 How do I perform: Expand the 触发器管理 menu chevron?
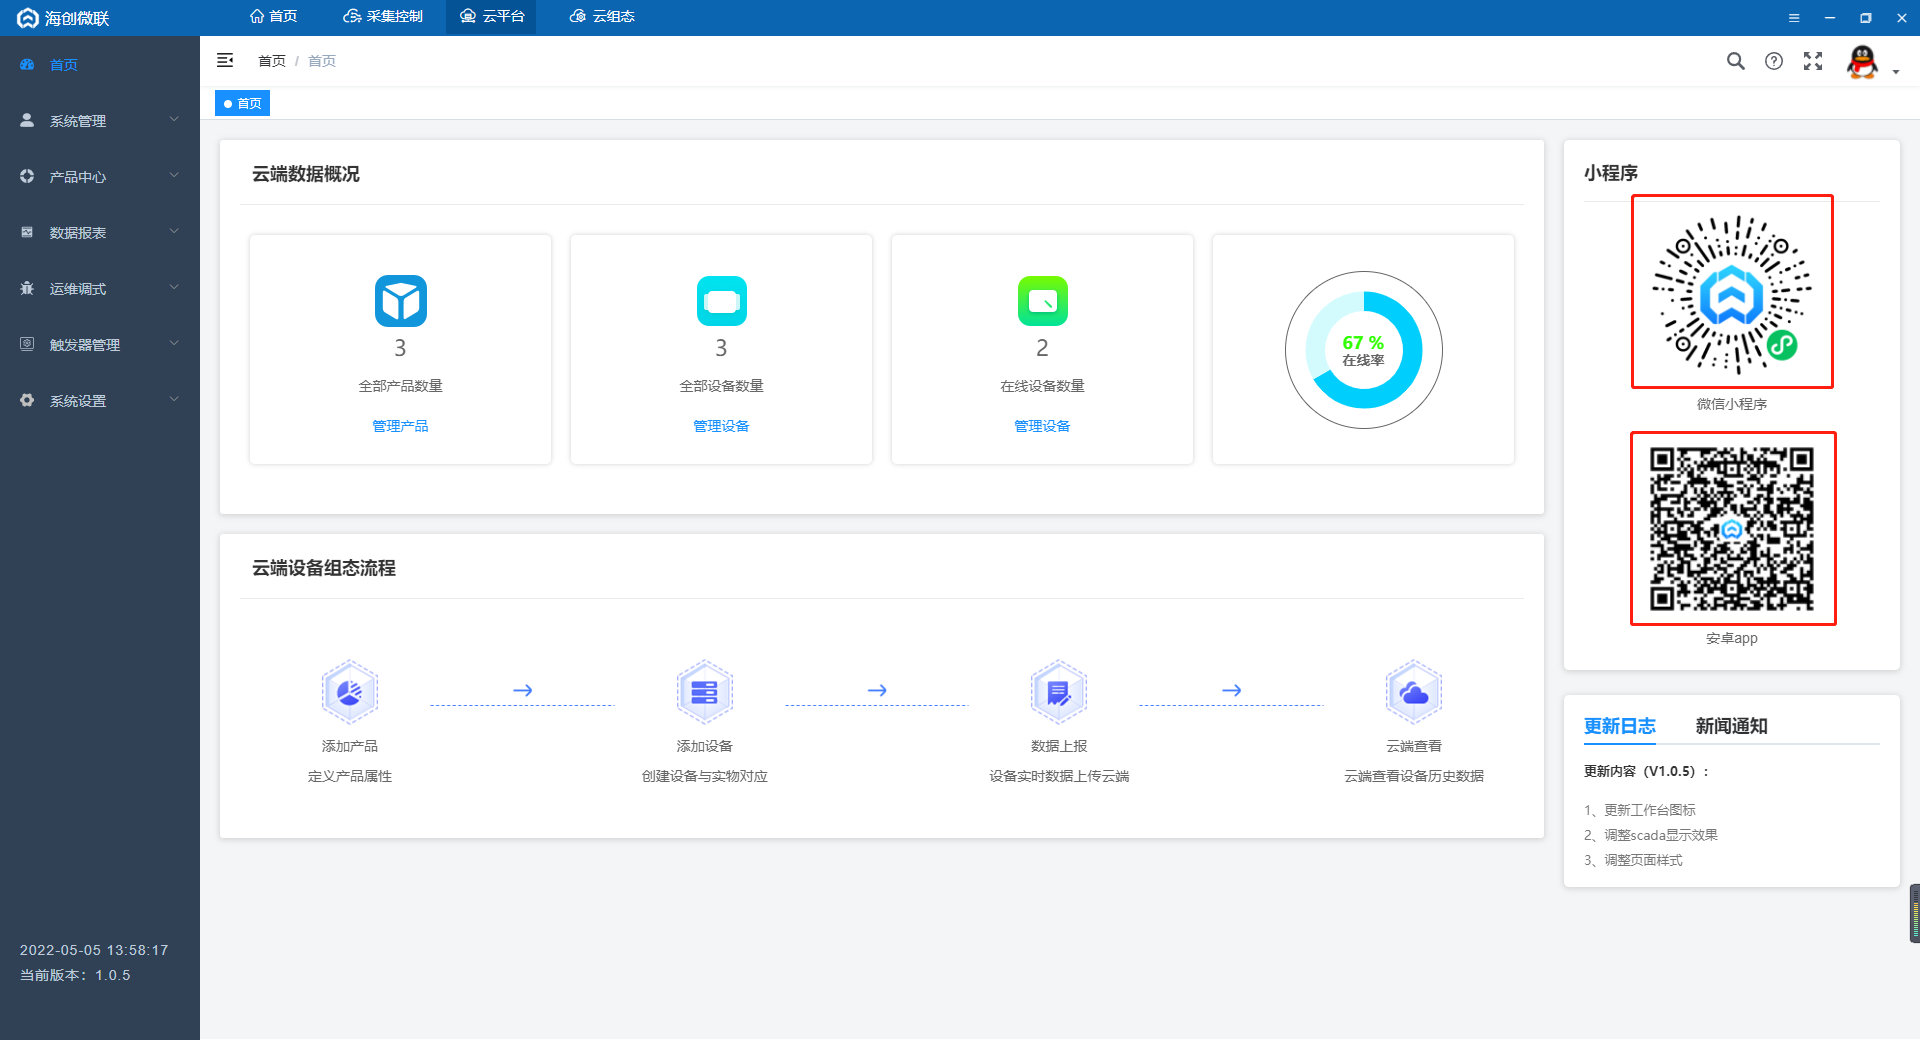click(174, 344)
